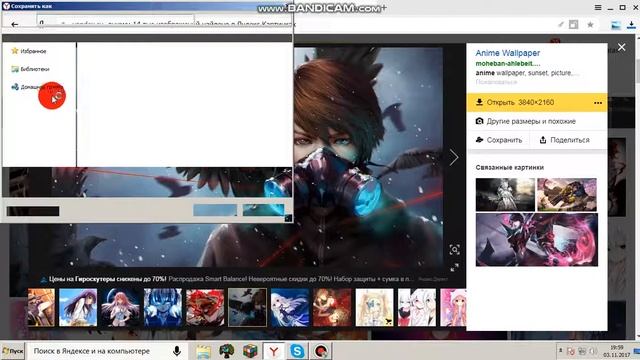The image size is (640, 360).
Task: Click the search-by-image icon on the picture
Action: pyautogui.click(x=454, y=250)
